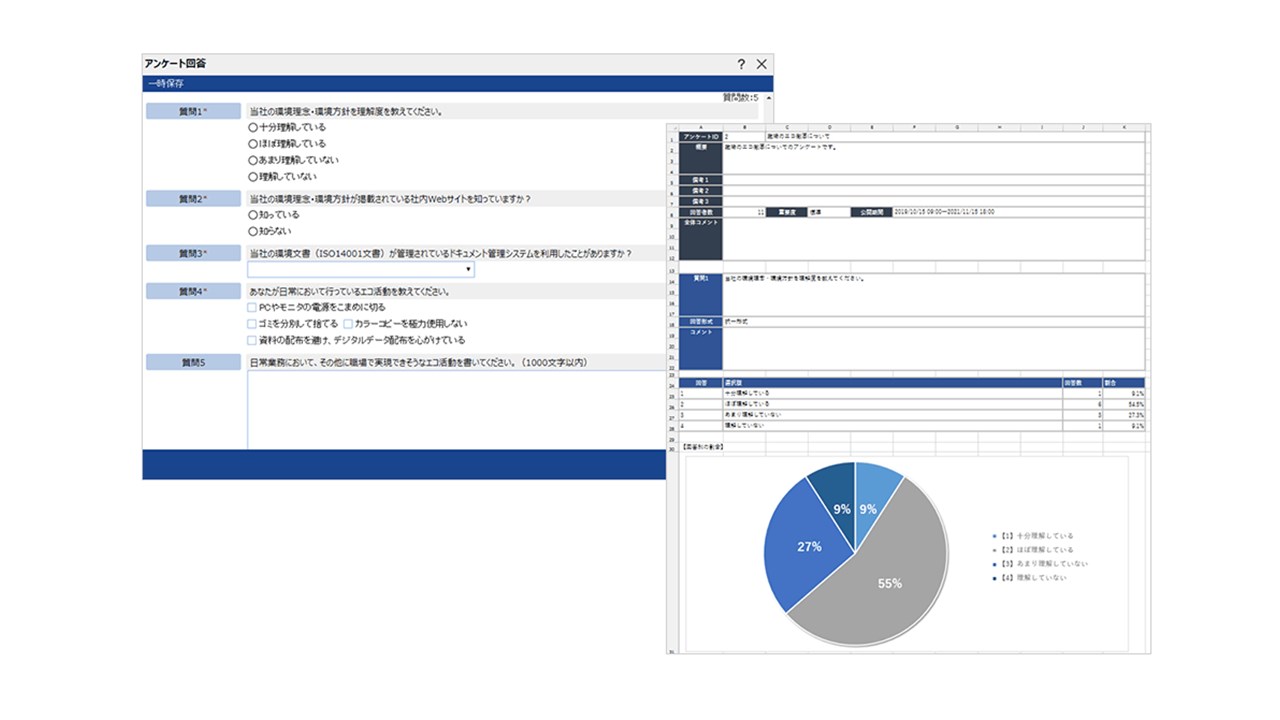
Task: Select spreadsheet column A header
Action: tap(700, 128)
